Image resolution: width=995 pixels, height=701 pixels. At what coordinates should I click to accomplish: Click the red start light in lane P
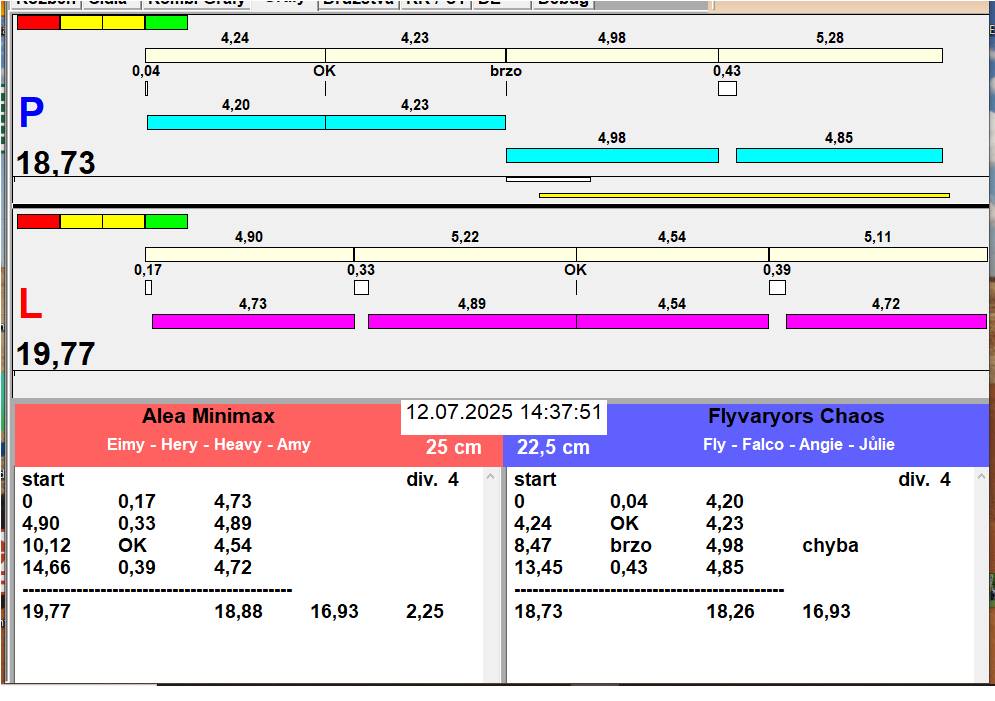coord(39,23)
